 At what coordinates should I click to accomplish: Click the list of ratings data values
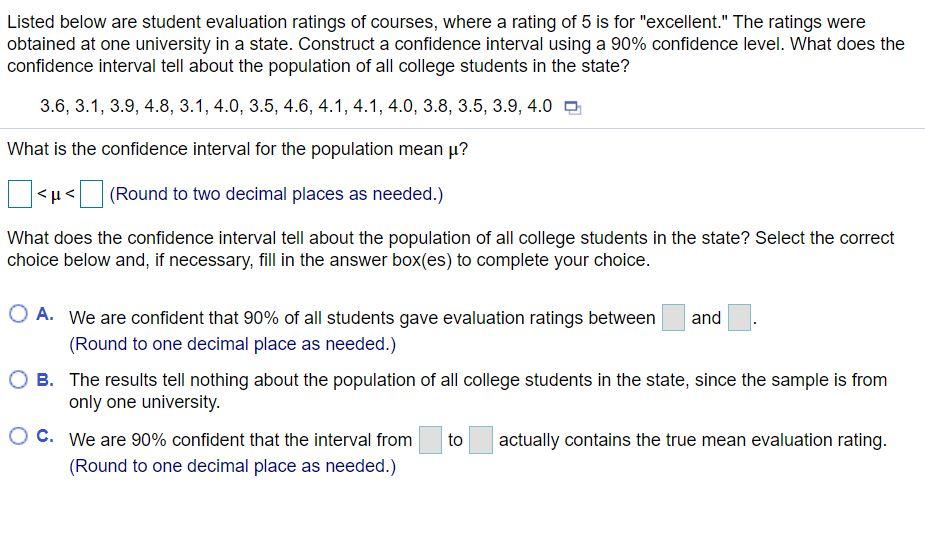tap(295, 106)
